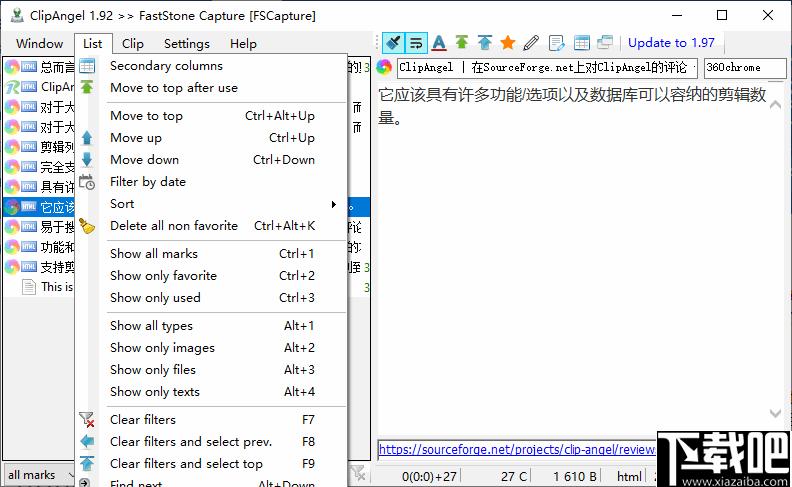Select Show only favorite option
This screenshot has width=792, height=487.
tap(211, 275)
